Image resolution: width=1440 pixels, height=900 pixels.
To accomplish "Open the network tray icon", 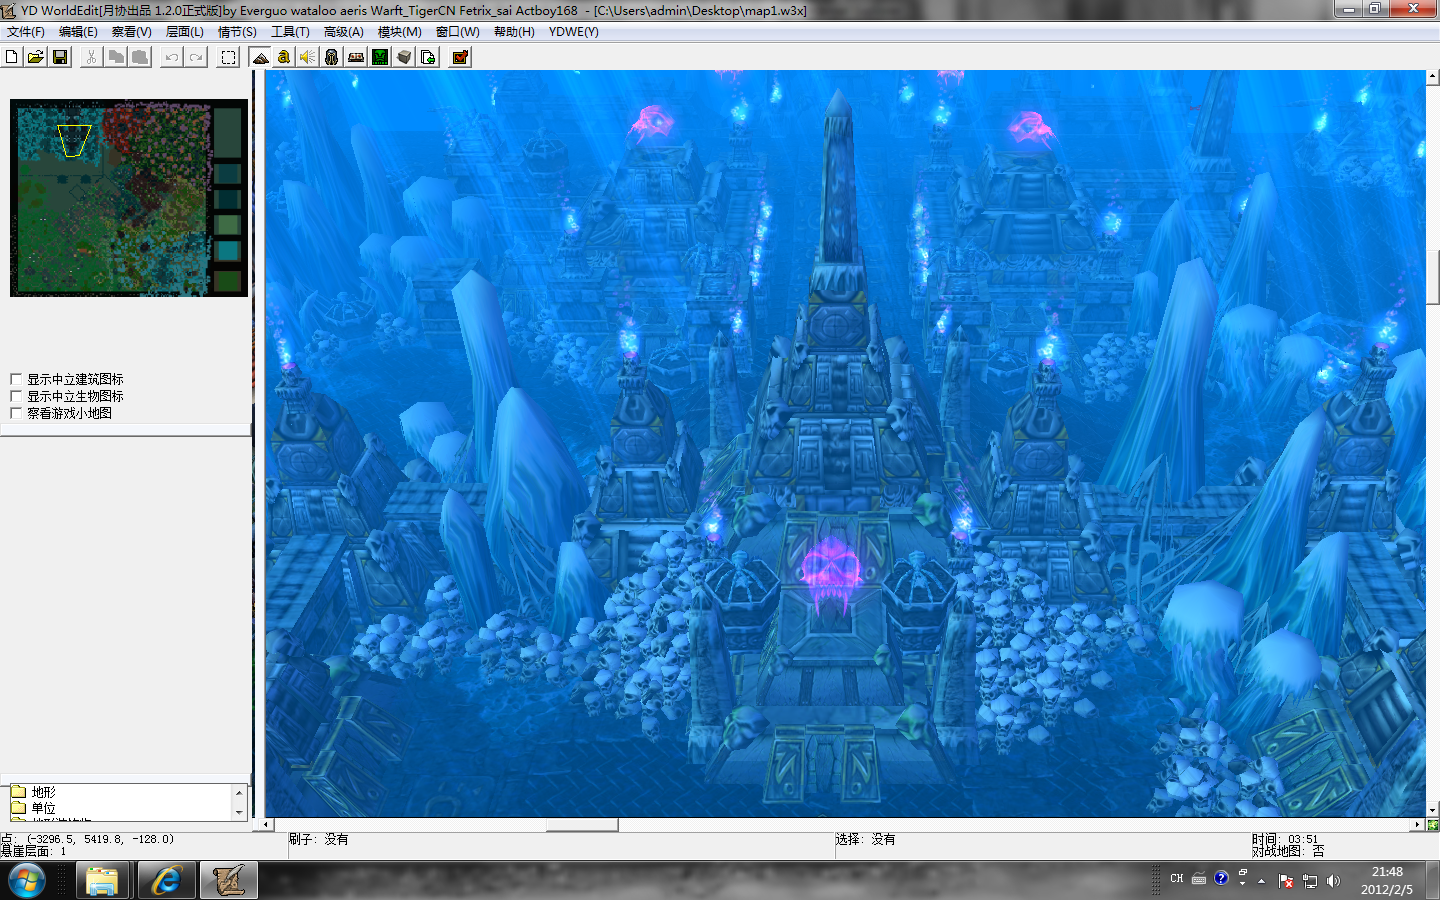I will (x=1310, y=881).
